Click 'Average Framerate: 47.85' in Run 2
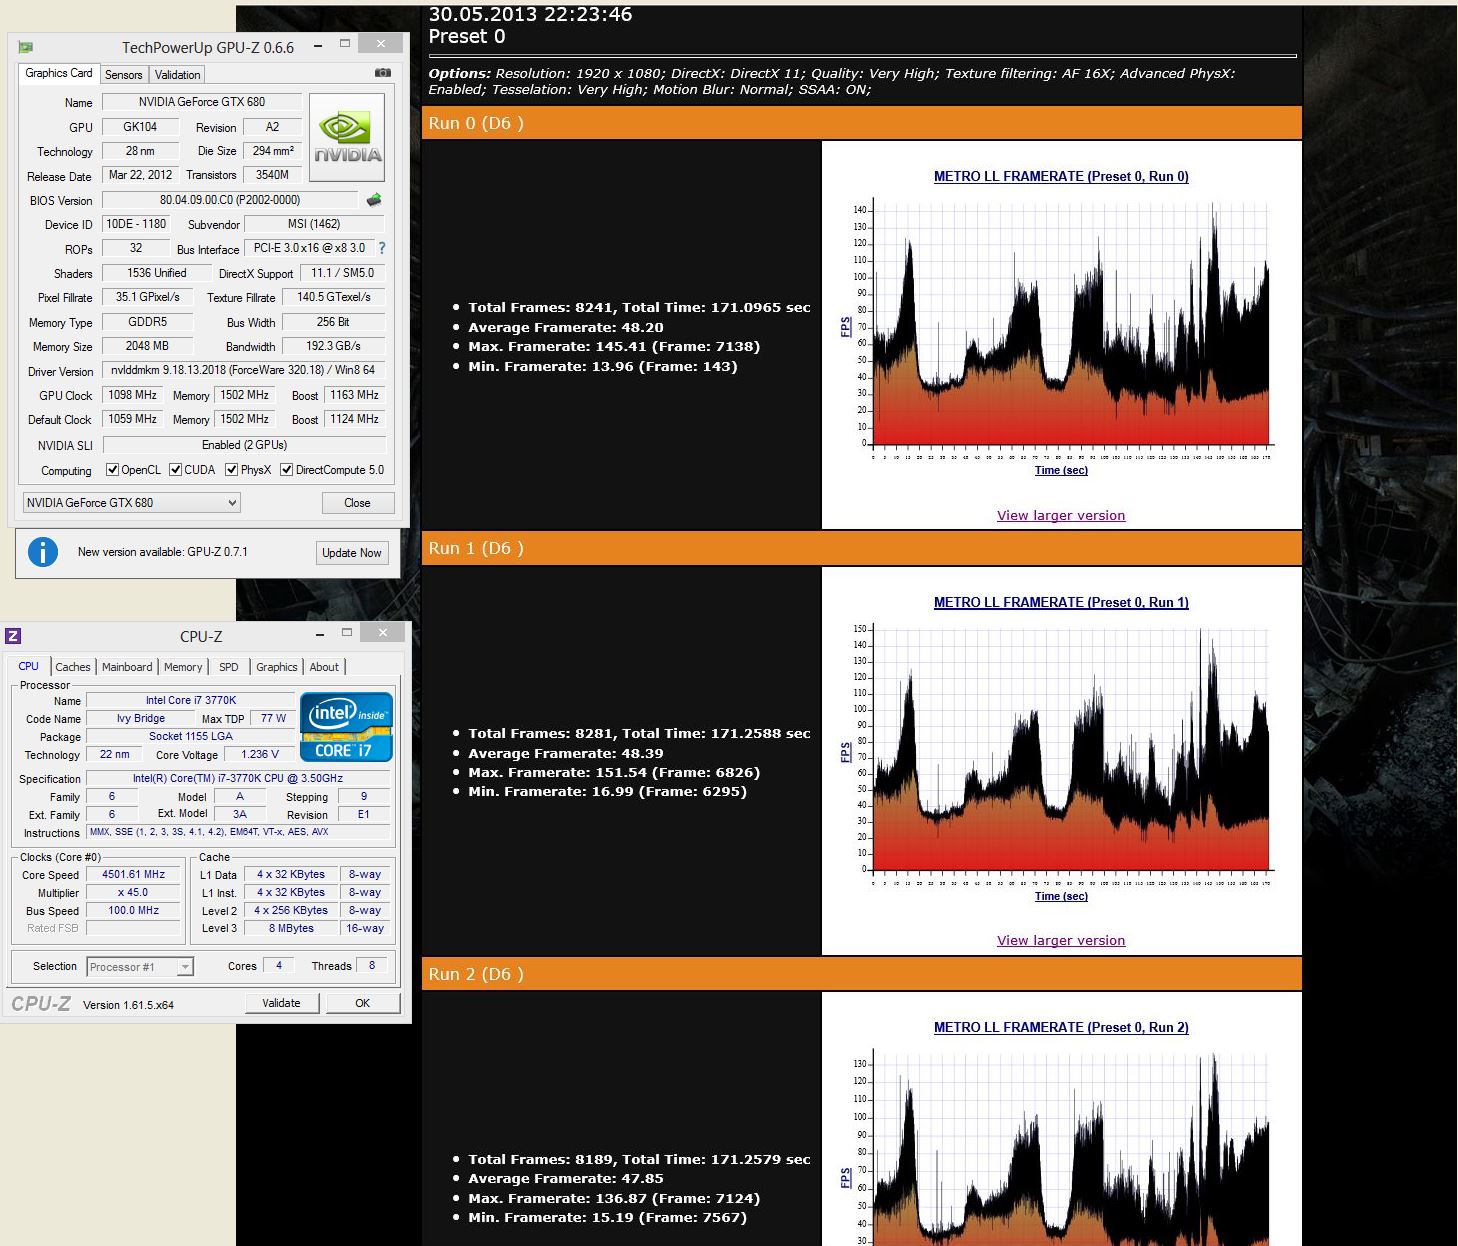This screenshot has height=1246, width=1458. coord(566,1179)
